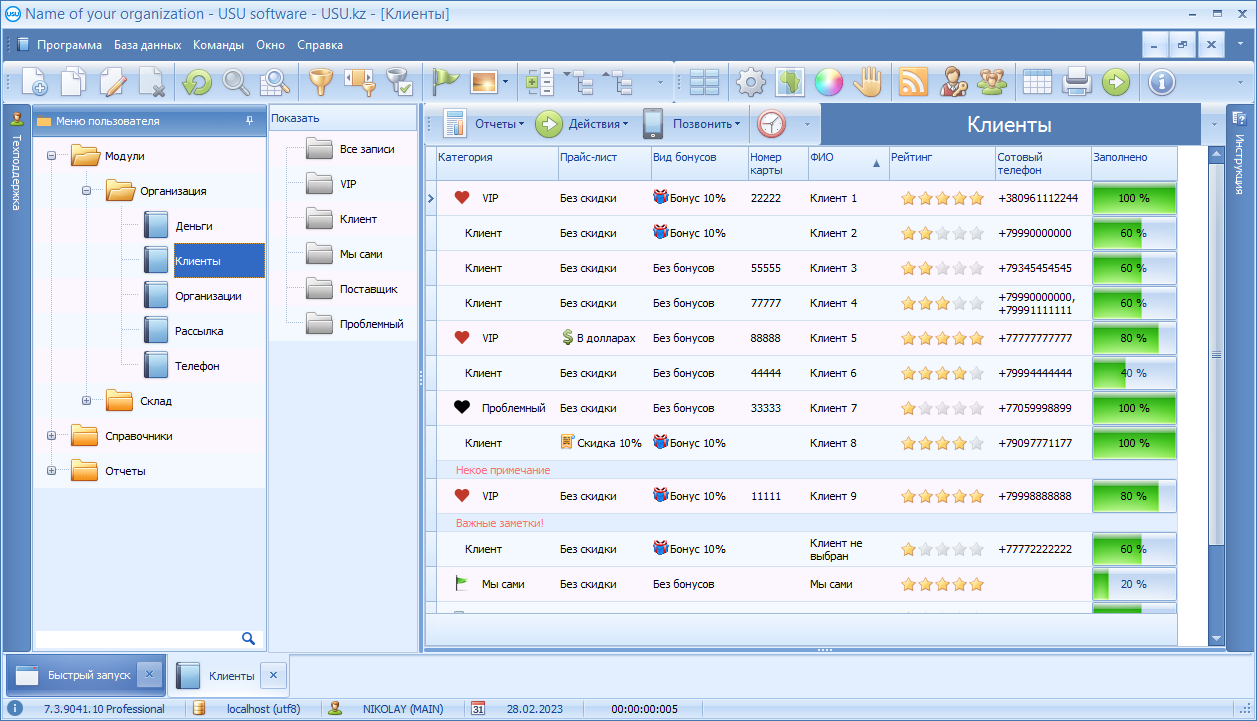
Task: Switch to the Быстрый запуск tab
Action: tap(88, 675)
